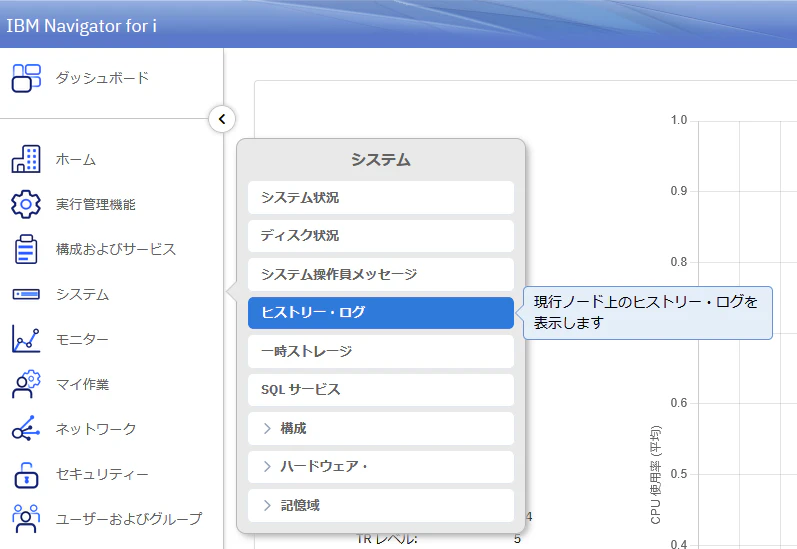Click the マイ作業 person-gear icon
The width and height of the screenshot is (797, 549).
pos(26,384)
